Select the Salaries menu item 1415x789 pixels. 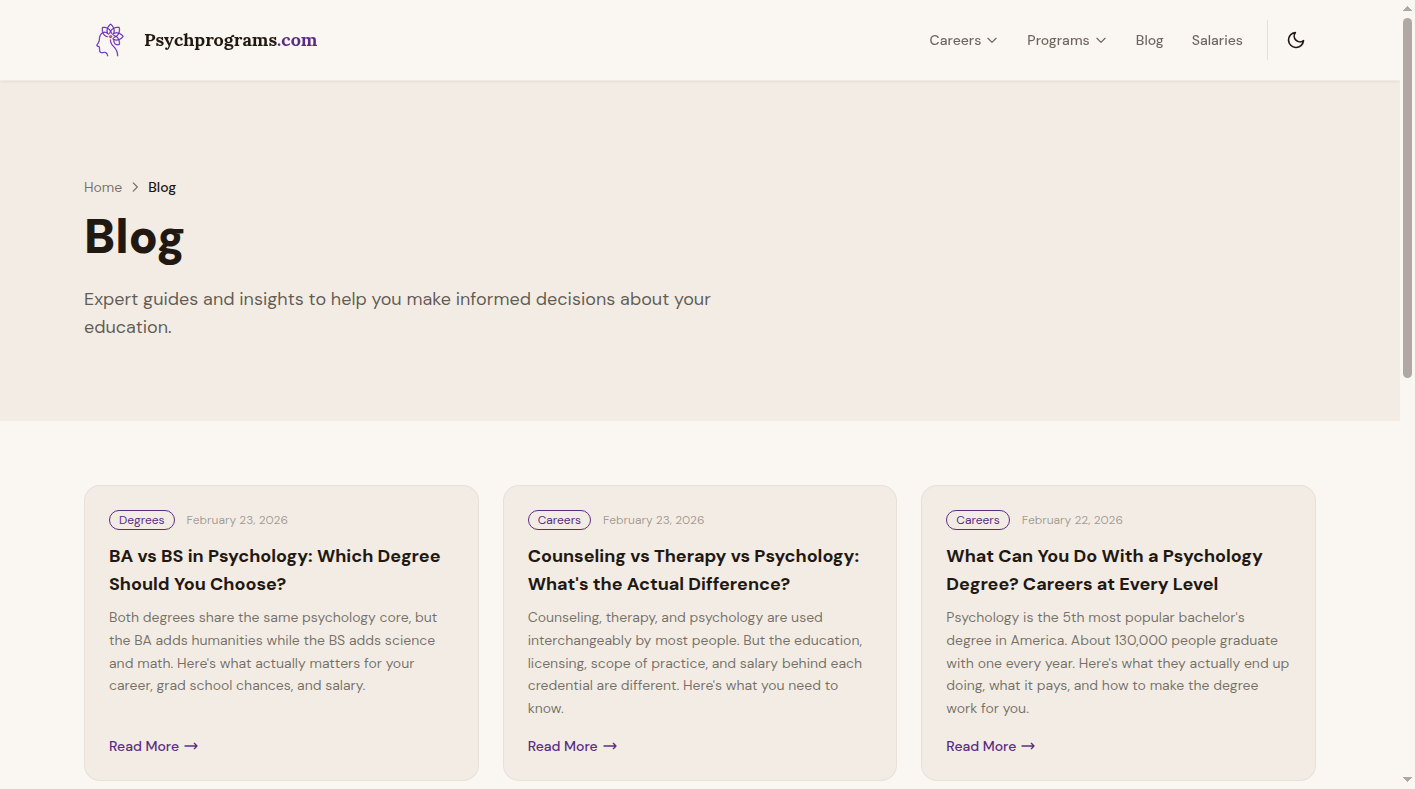tap(1217, 40)
